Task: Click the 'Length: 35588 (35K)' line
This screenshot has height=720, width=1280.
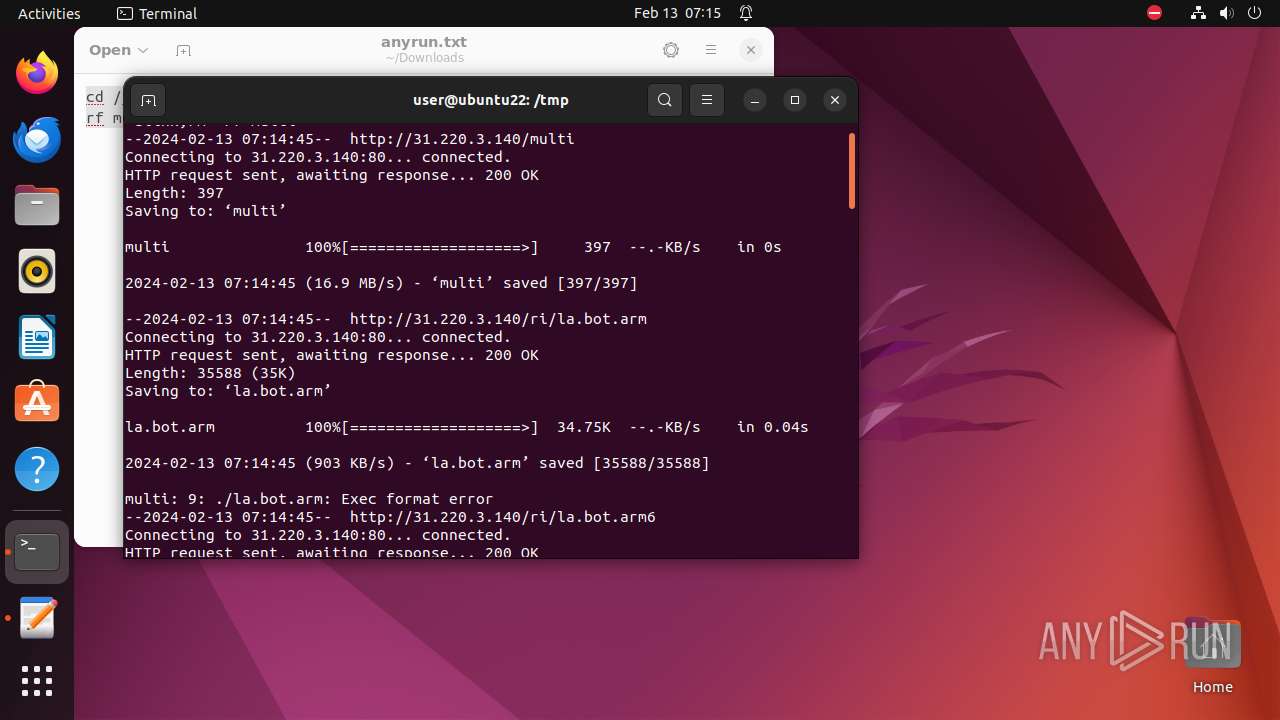Action: pyautogui.click(x=210, y=373)
